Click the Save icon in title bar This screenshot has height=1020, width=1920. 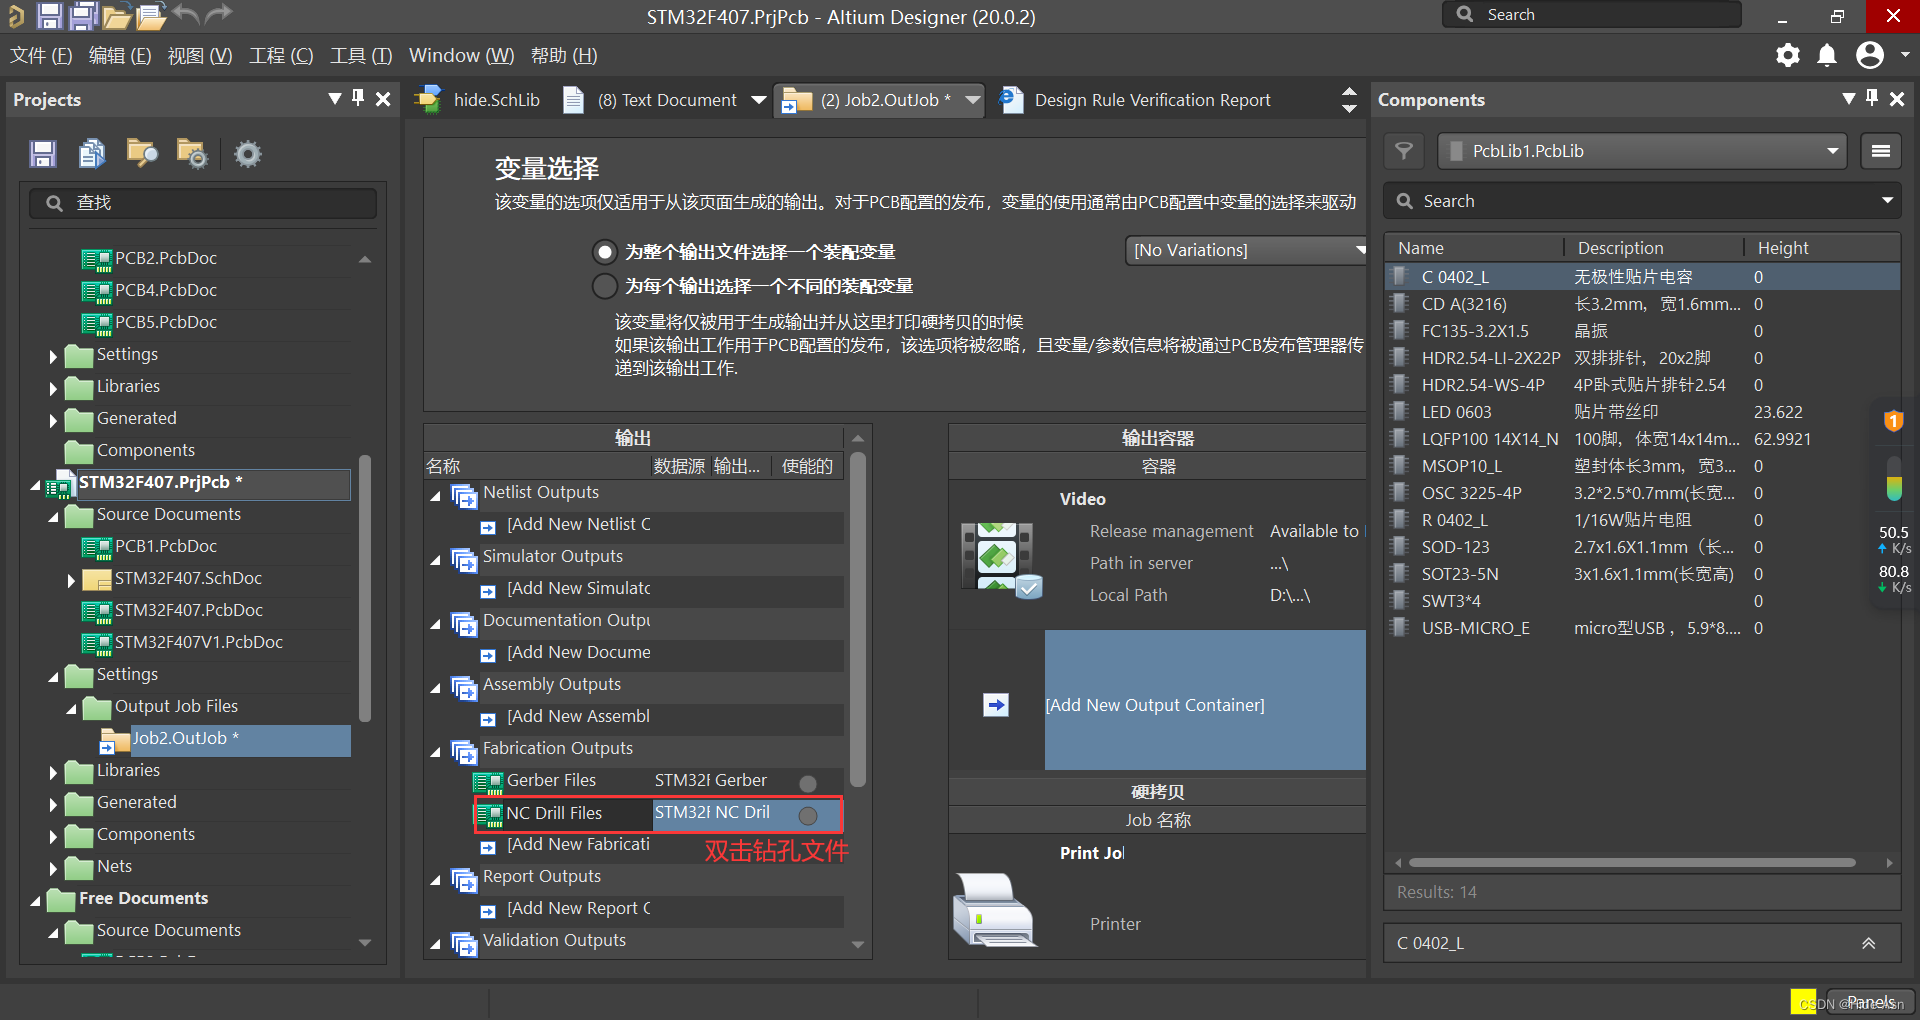coord(50,15)
